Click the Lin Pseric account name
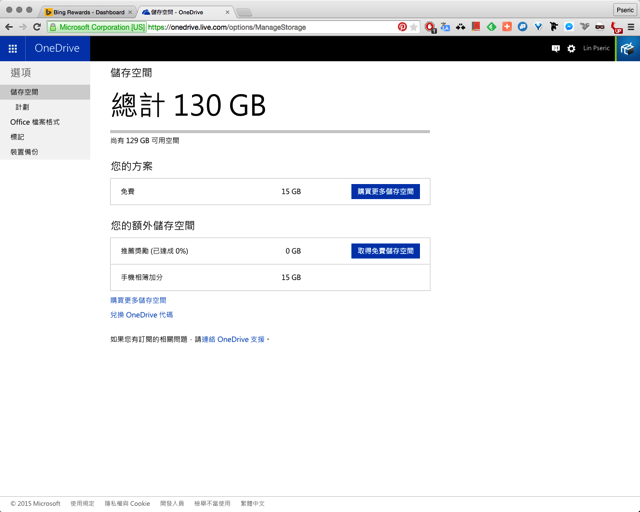The width and height of the screenshot is (640, 512). coord(596,48)
